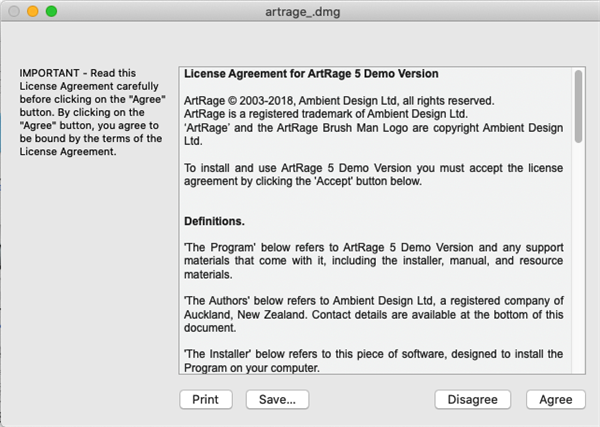Click the paragraph beginning 'The Installer' below refers
This screenshot has height=427, width=600.
point(373,361)
